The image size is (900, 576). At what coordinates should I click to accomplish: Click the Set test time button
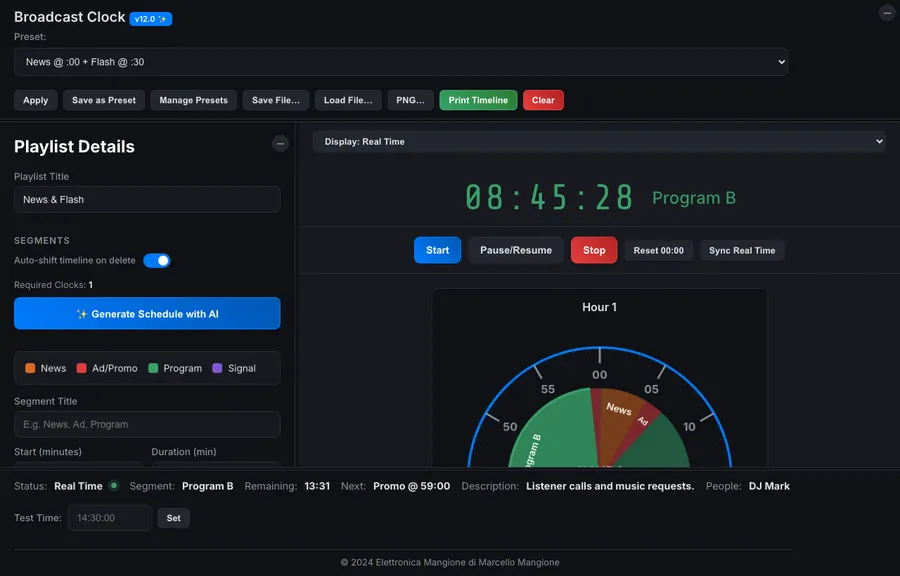click(173, 518)
